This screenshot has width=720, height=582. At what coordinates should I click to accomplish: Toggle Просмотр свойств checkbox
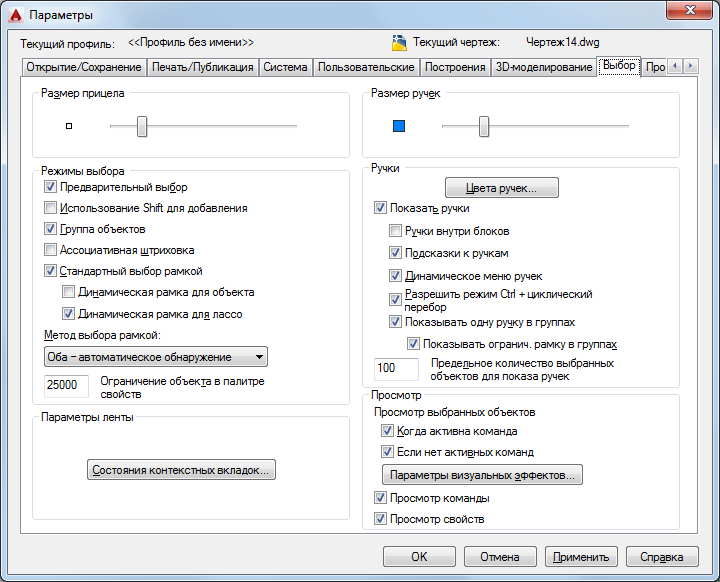[380, 519]
